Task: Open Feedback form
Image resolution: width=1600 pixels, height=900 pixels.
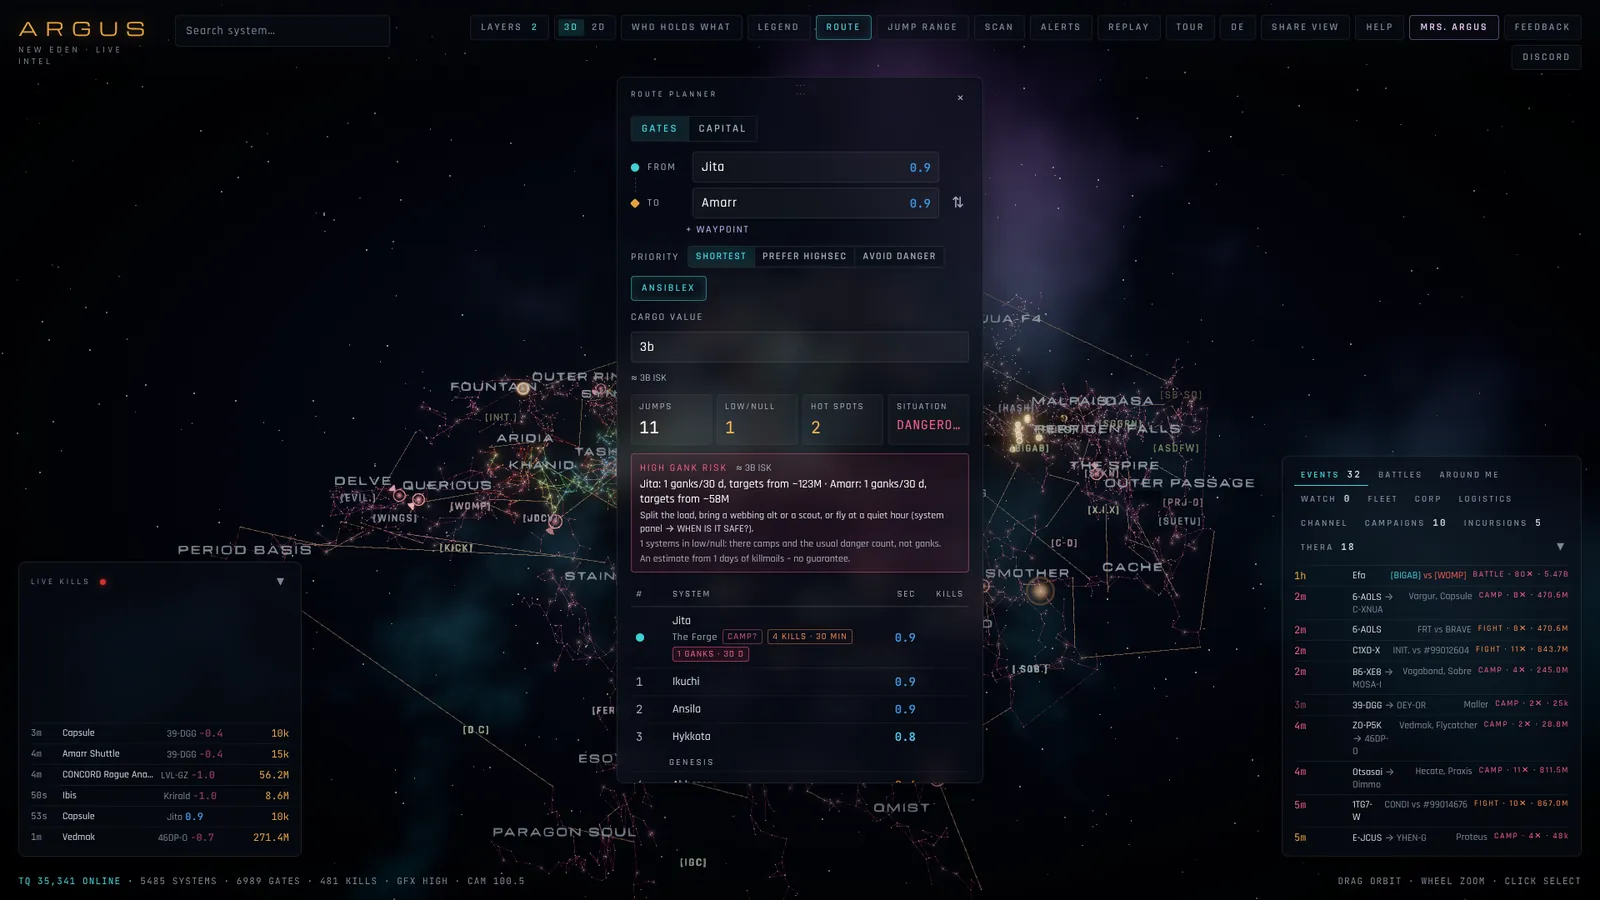Action: 1542,27
